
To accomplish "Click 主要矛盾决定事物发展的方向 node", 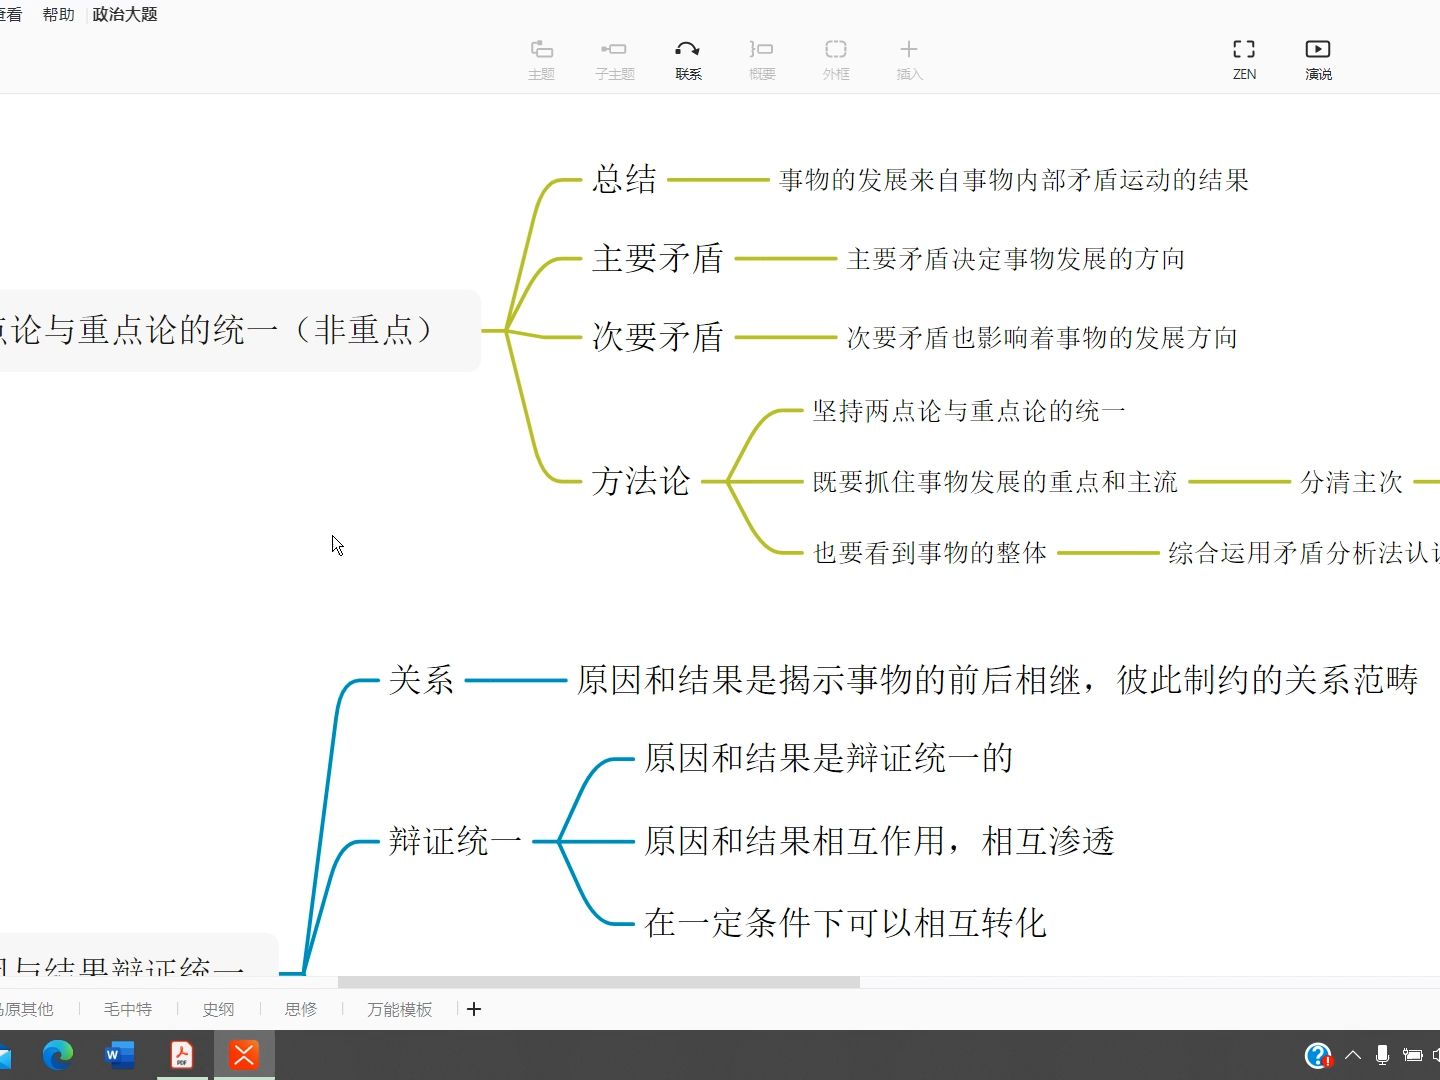I will pyautogui.click(x=1015, y=259).
